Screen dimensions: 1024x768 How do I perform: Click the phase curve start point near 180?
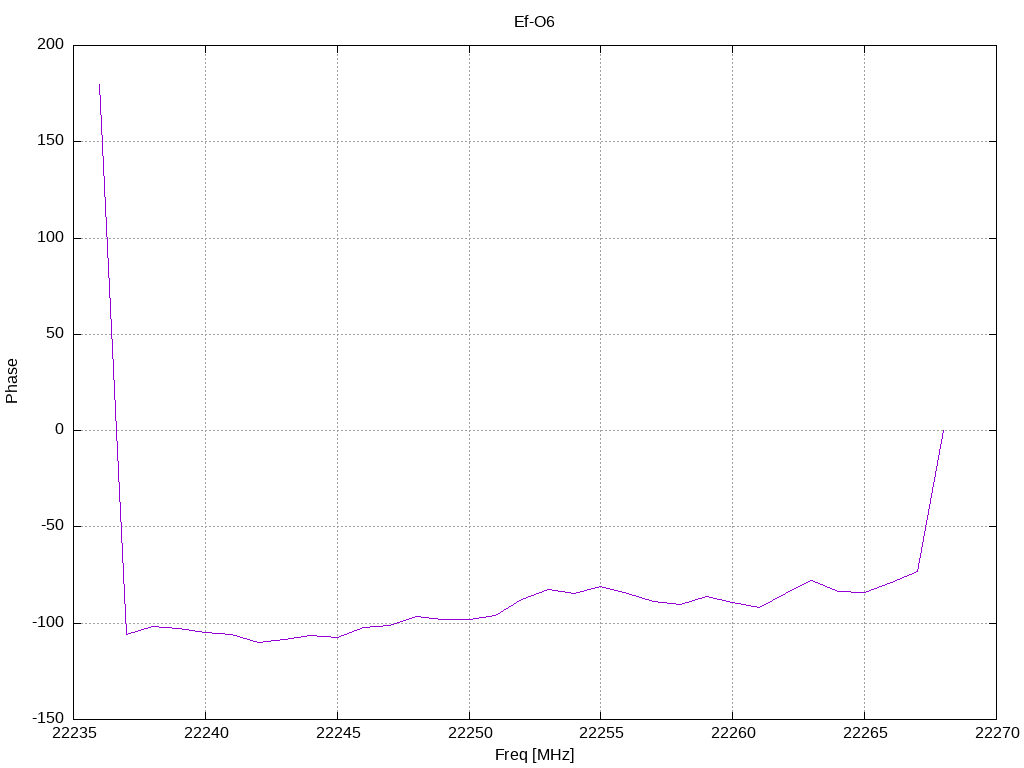[x=99, y=84]
